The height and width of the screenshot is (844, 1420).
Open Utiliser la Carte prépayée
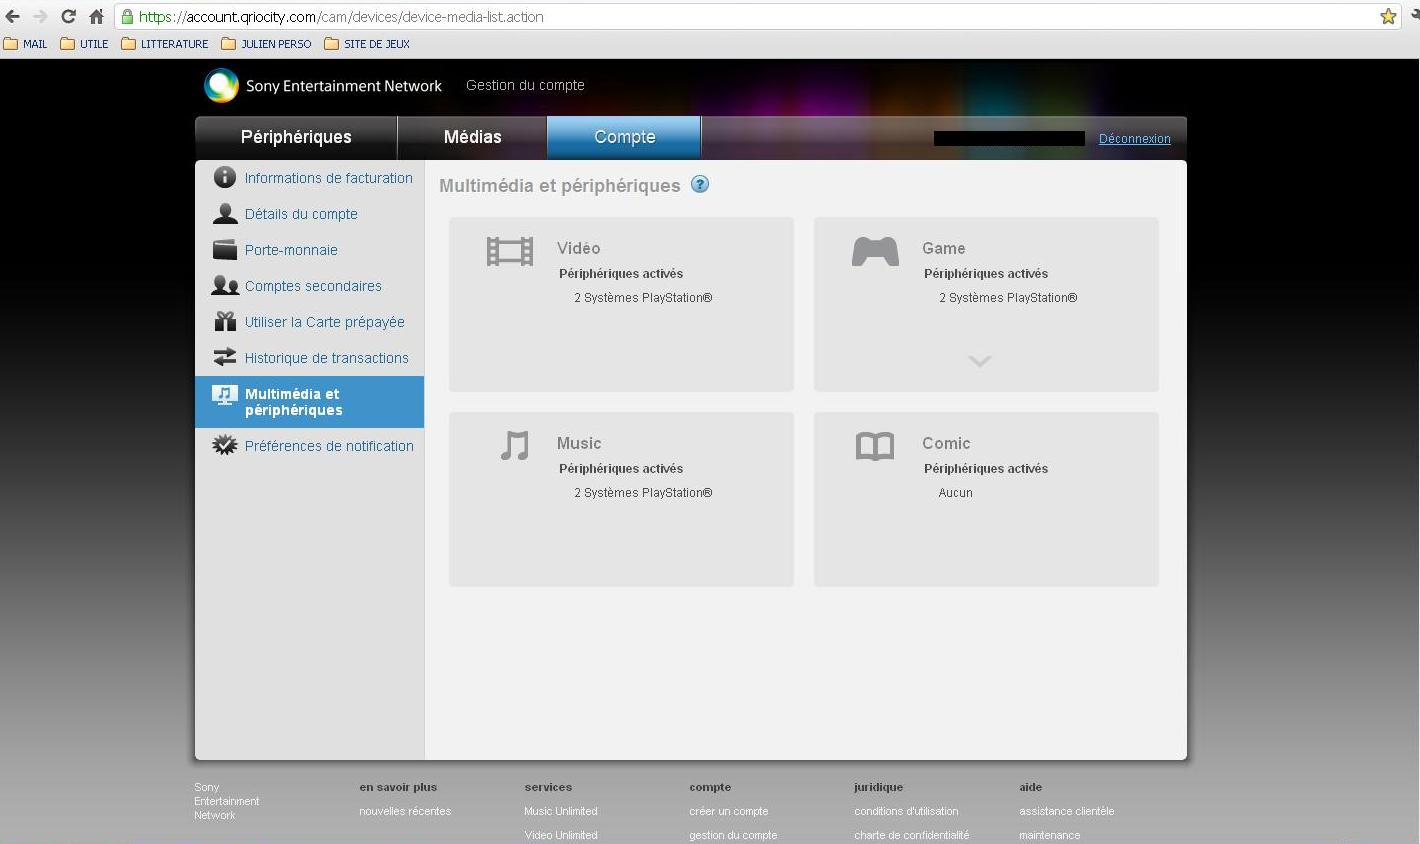(325, 322)
